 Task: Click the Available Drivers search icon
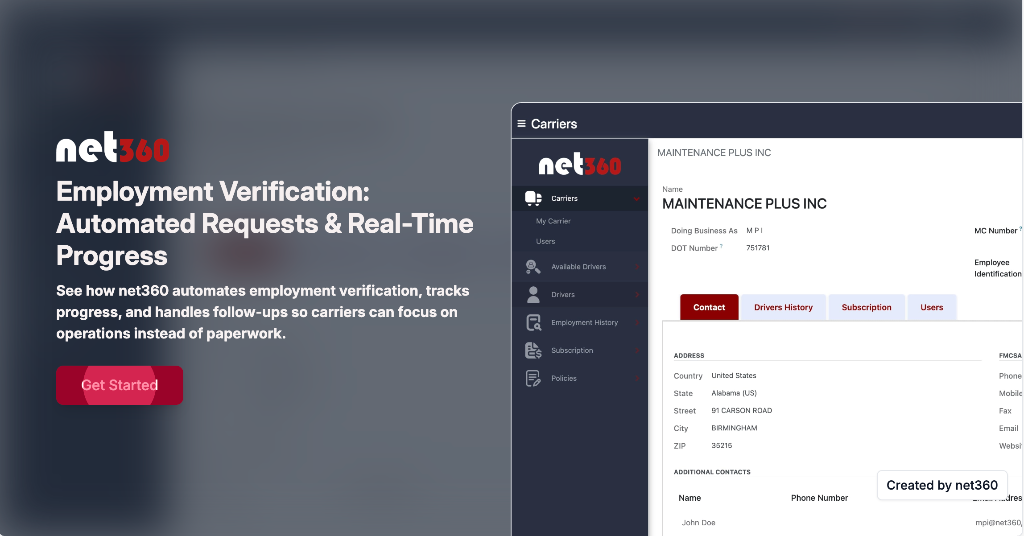pyautogui.click(x=533, y=266)
